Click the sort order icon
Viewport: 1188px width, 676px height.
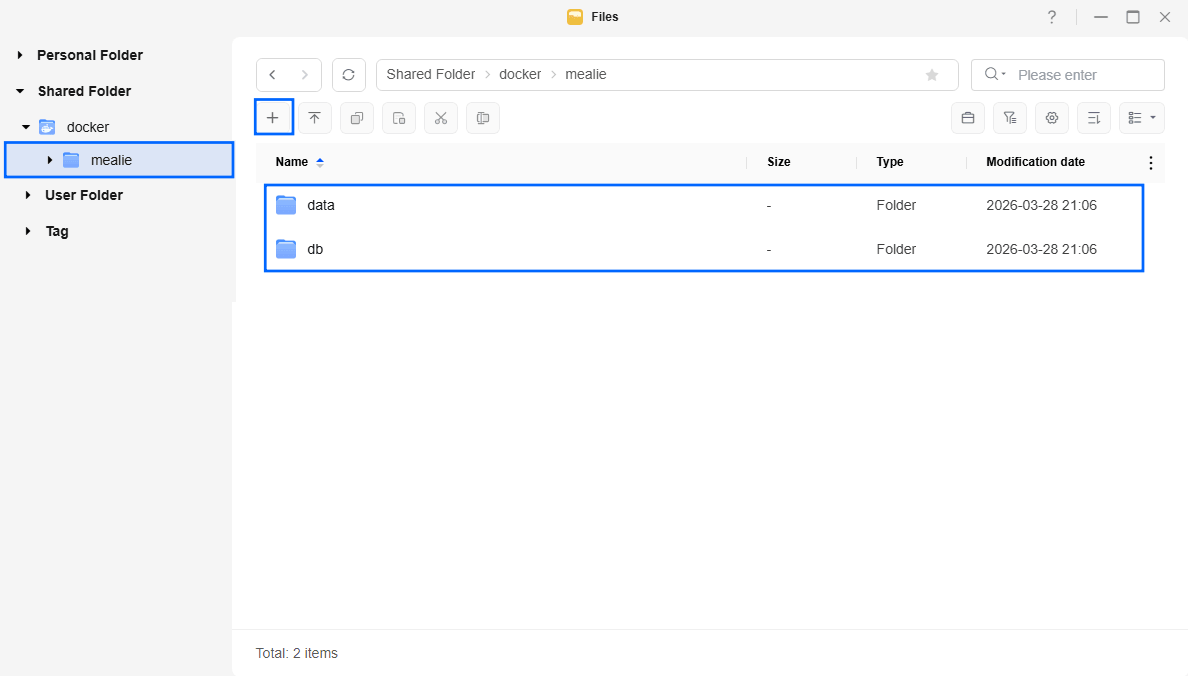point(1094,118)
